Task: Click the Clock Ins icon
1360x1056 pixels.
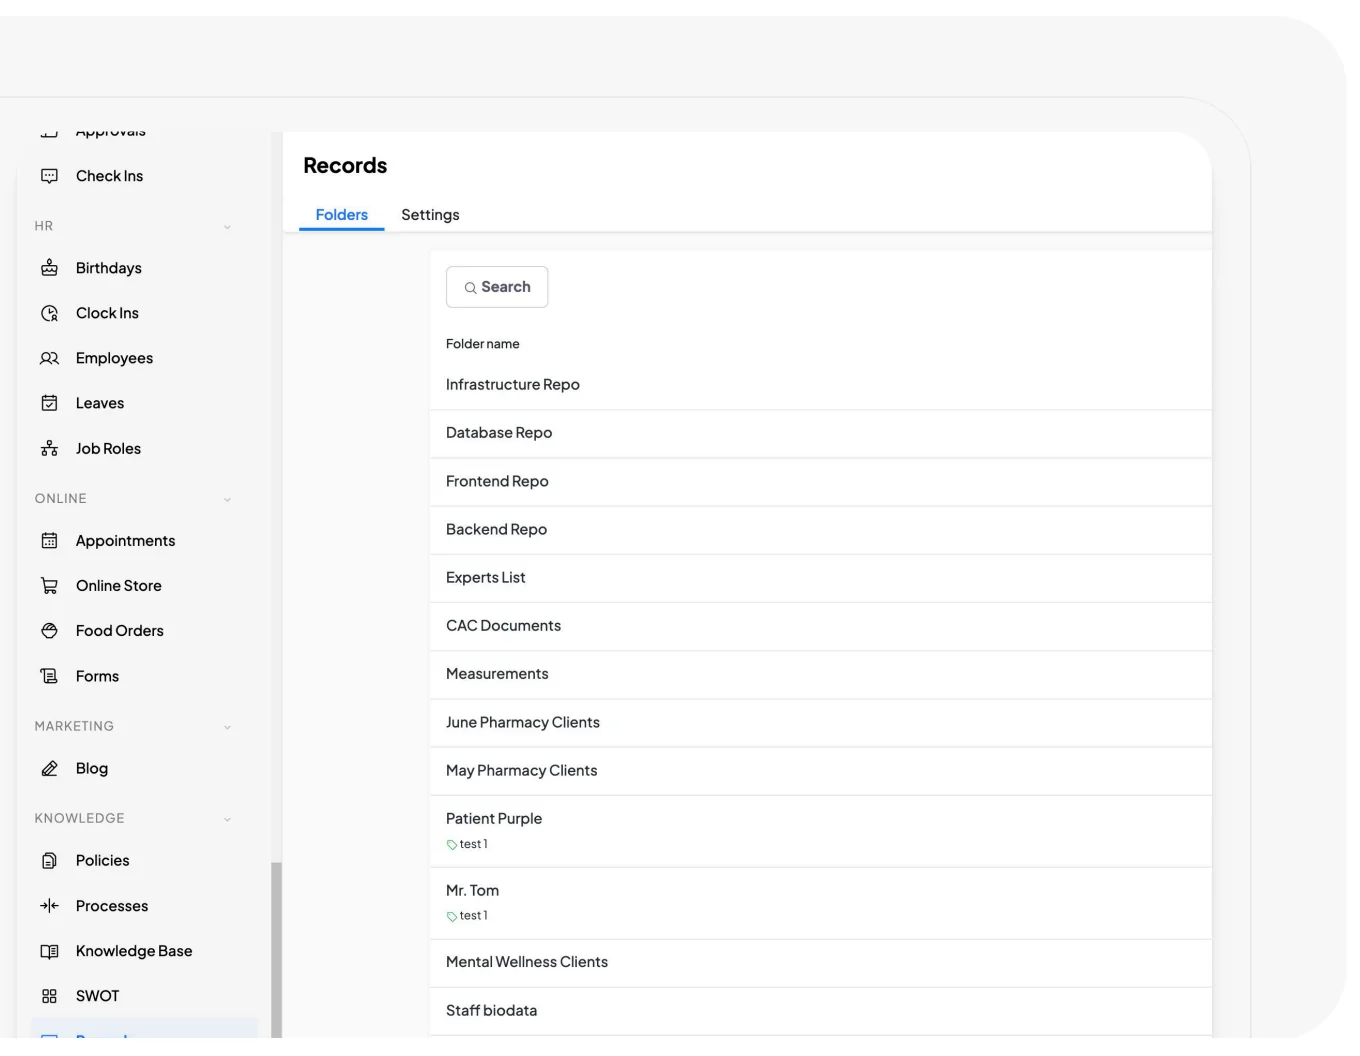Action: 49,313
